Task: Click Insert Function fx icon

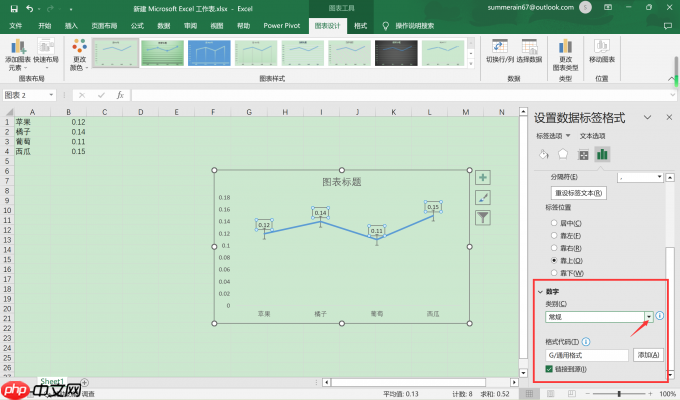Action: click(120, 95)
